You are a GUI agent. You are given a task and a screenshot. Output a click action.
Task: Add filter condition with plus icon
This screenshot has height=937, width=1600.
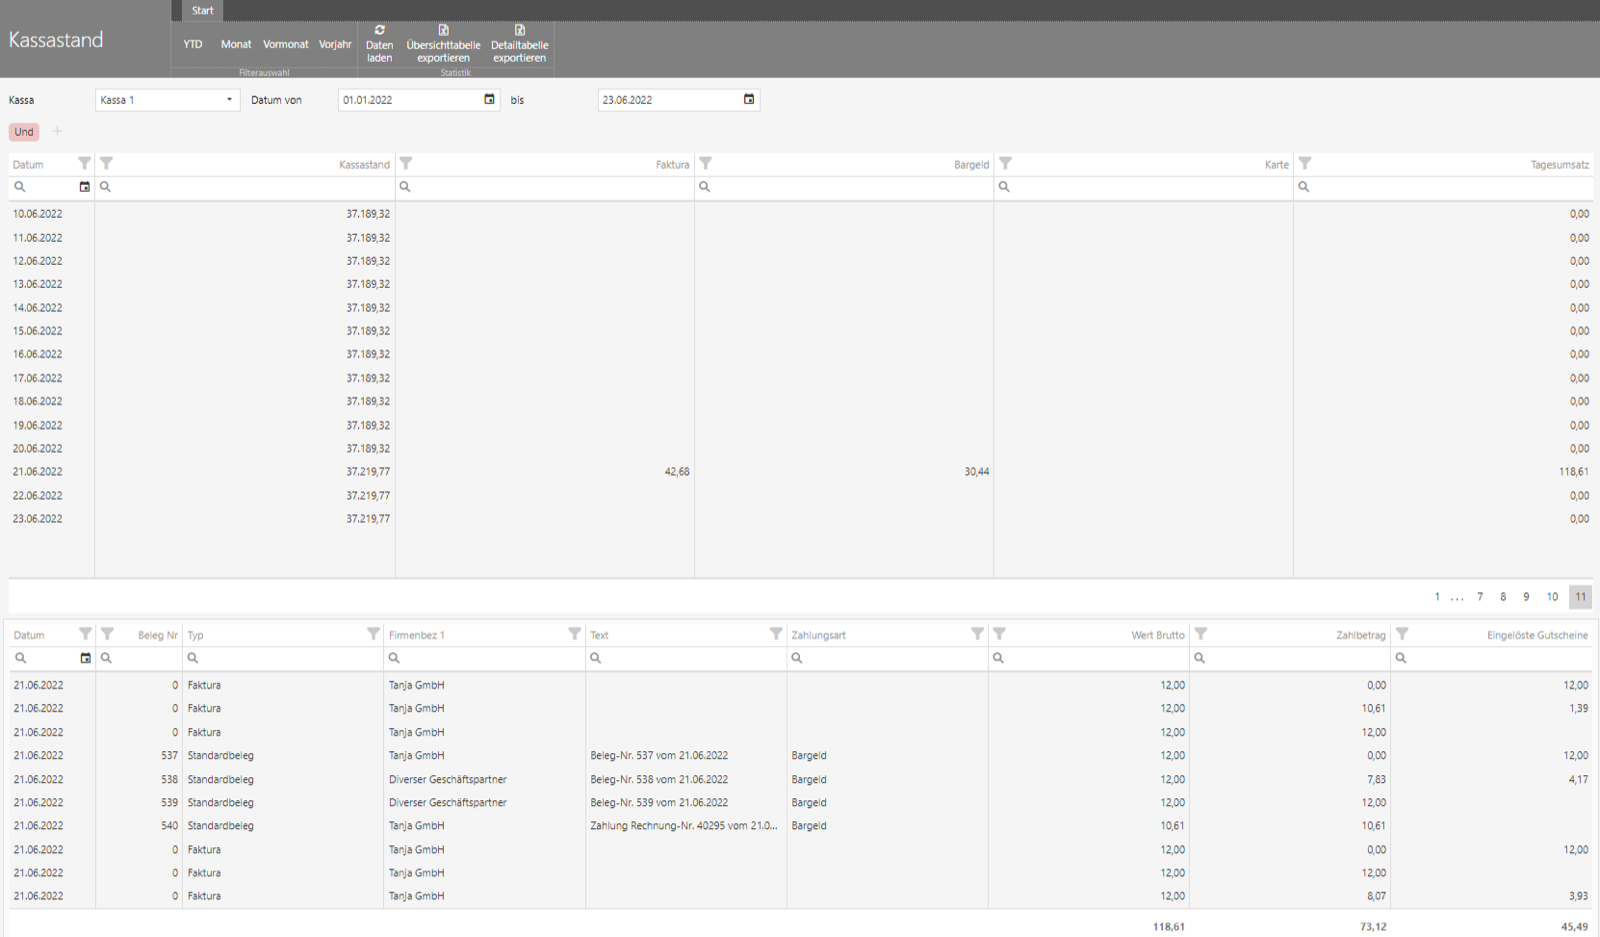click(x=57, y=131)
